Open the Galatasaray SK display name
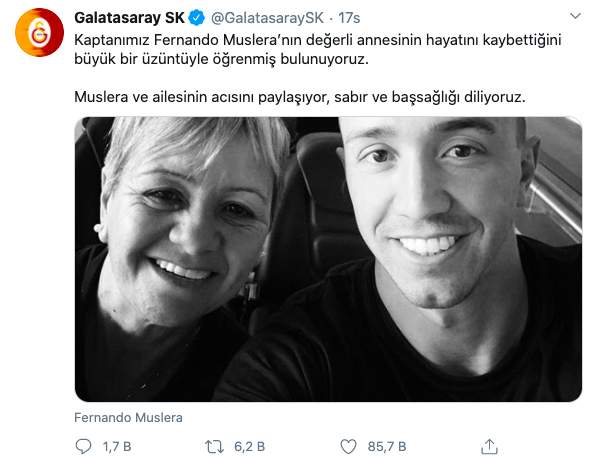Screen dimensions: 596x462 click(129, 18)
